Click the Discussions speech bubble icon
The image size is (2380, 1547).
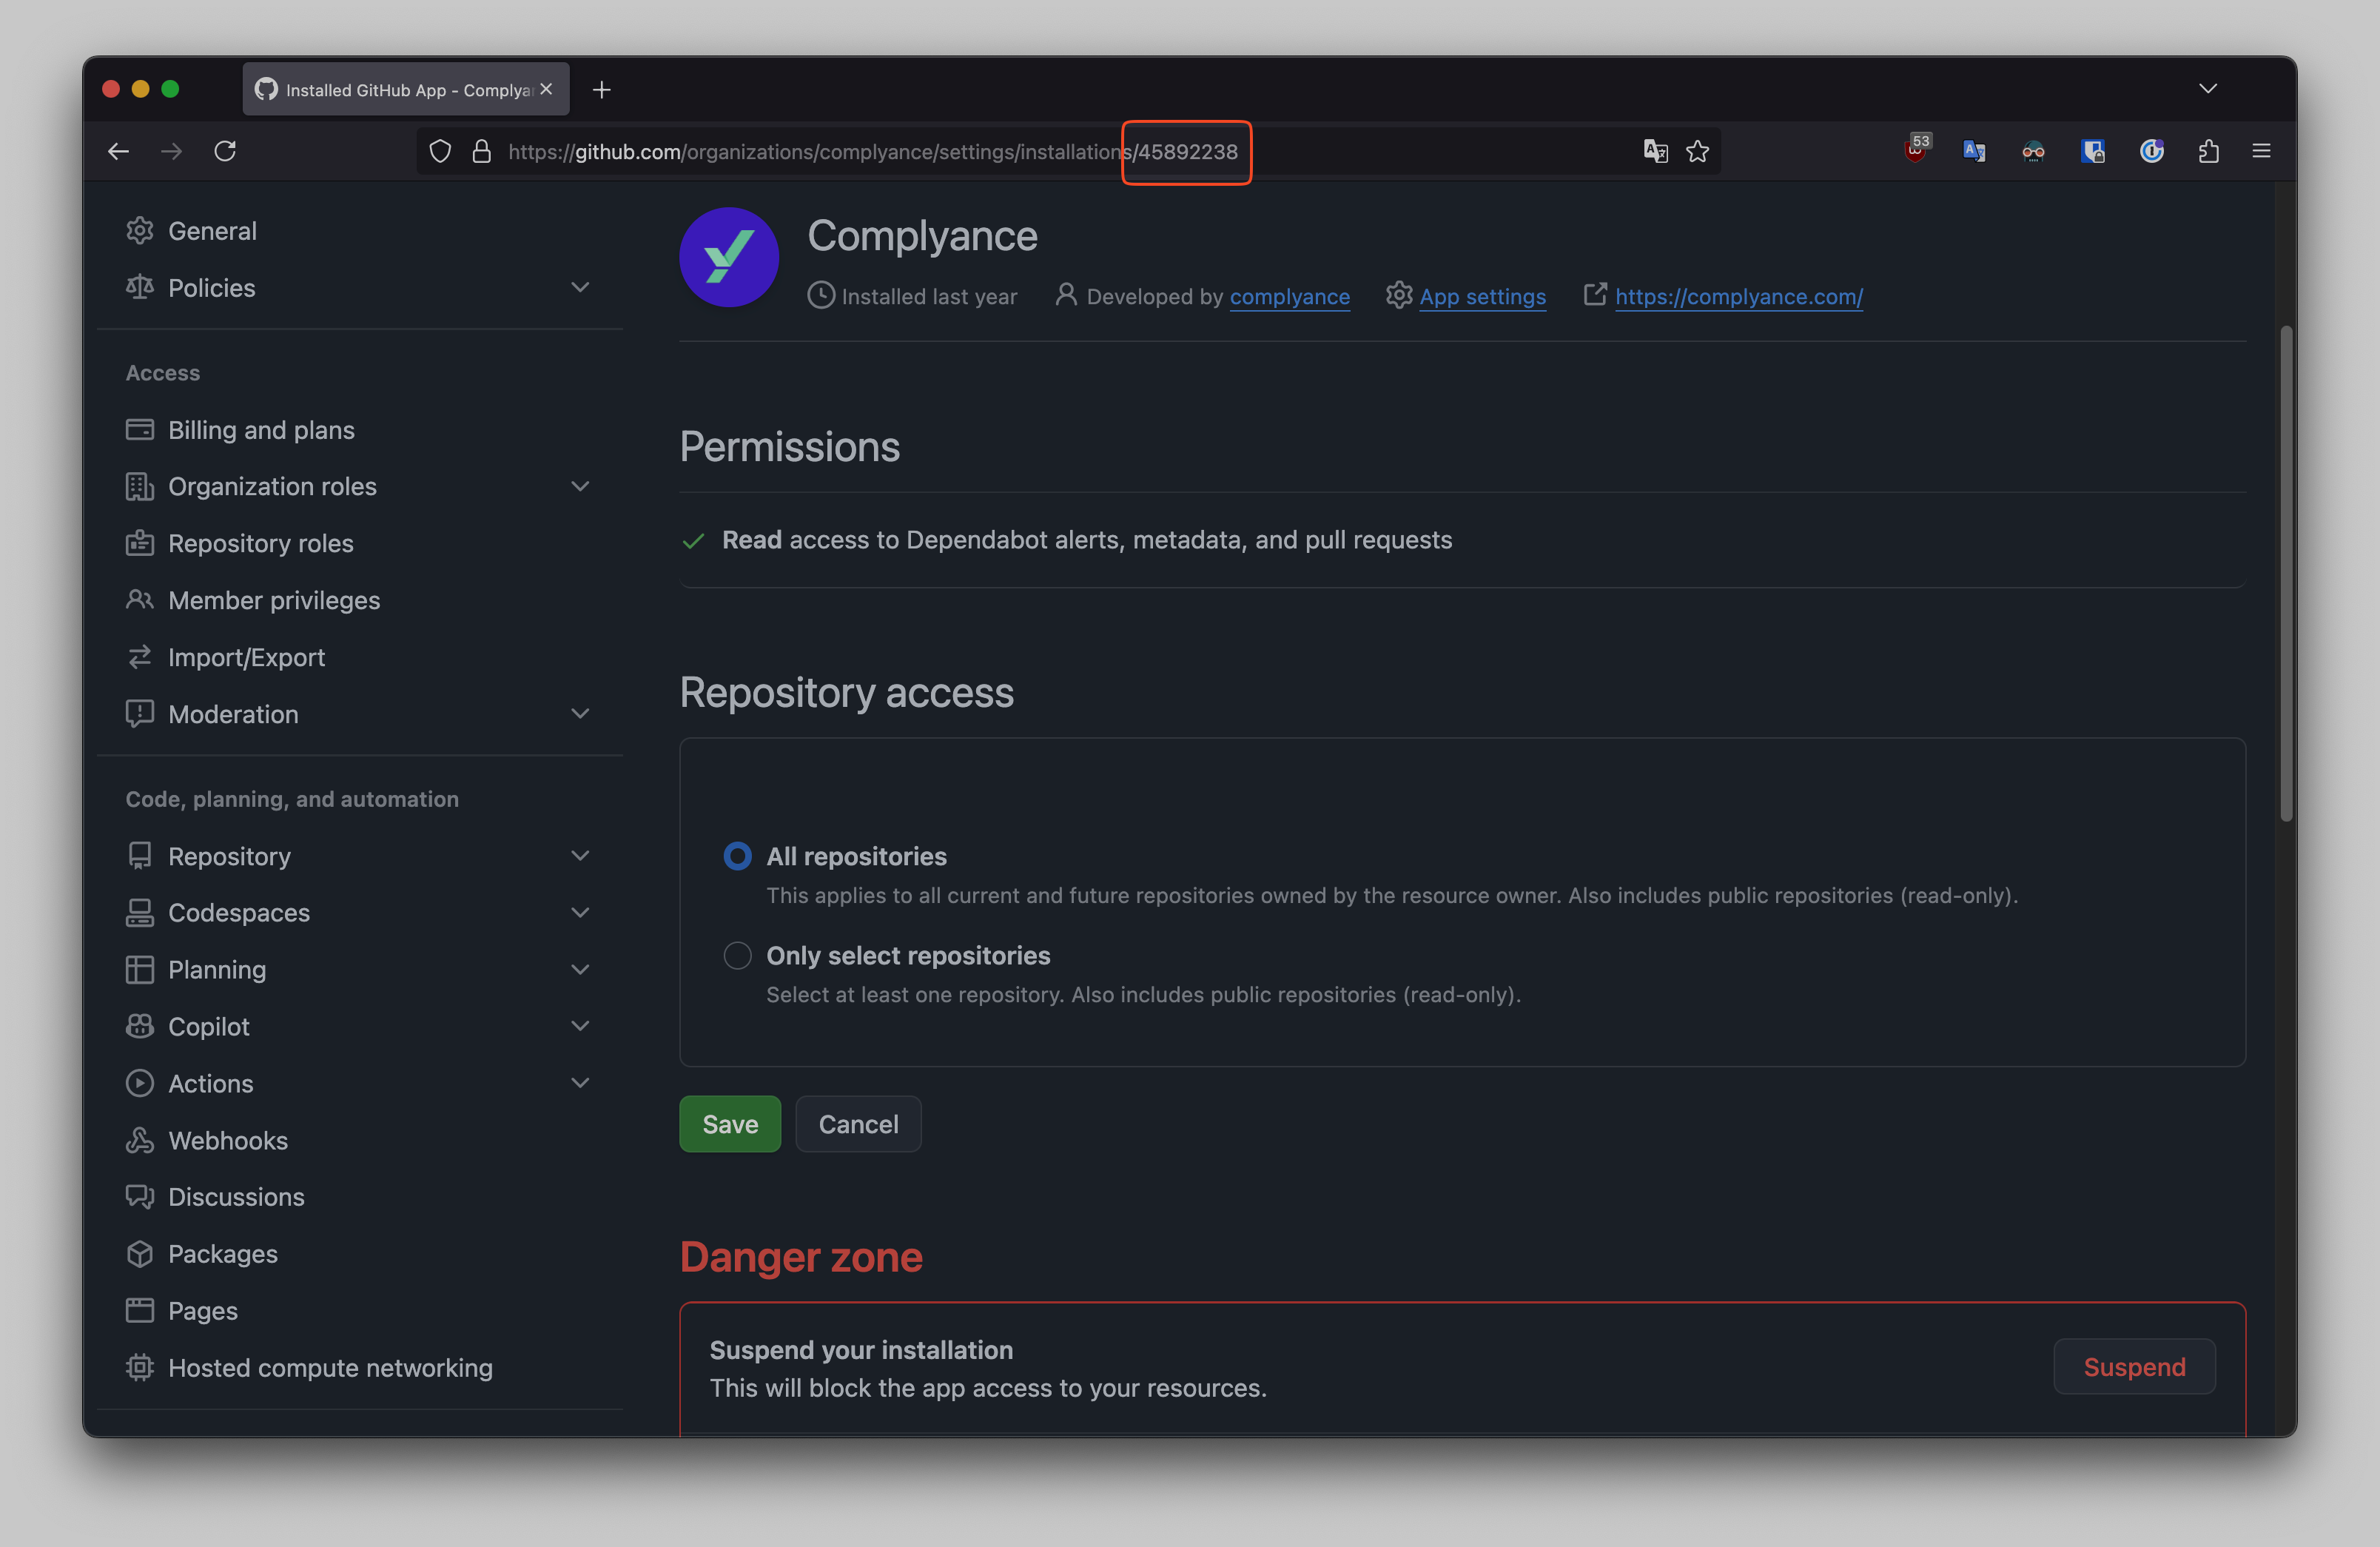coord(140,1197)
